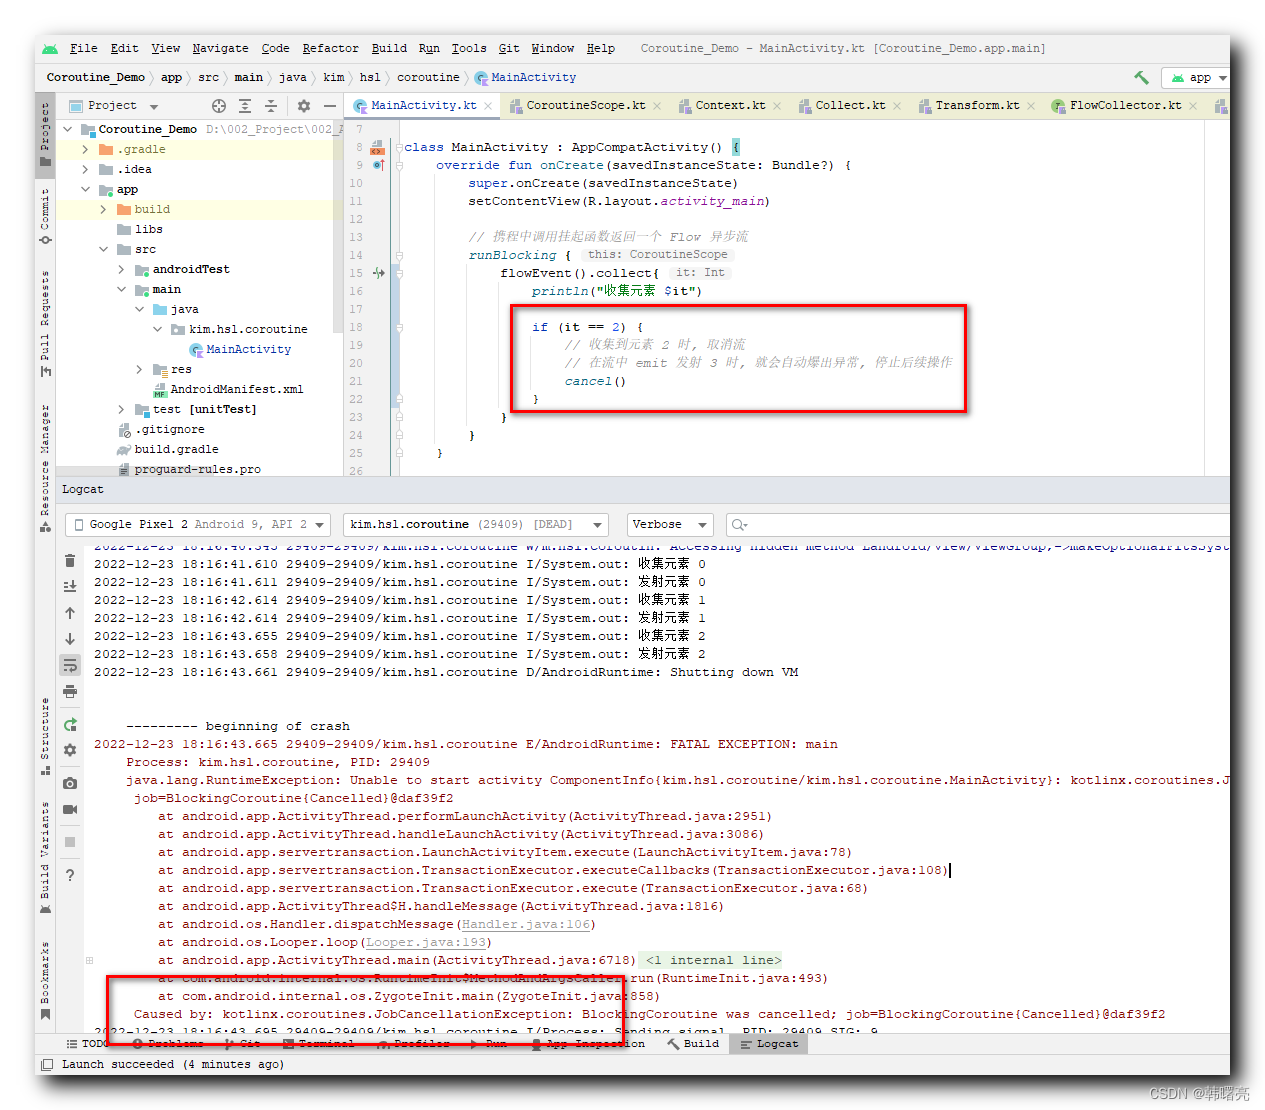
Task: Open the process dropdown kim.hsl.coroutine
Action: tap(475, 524)
